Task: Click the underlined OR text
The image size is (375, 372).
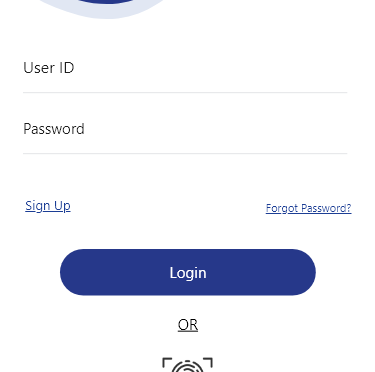Action: [x=188, y=325]
